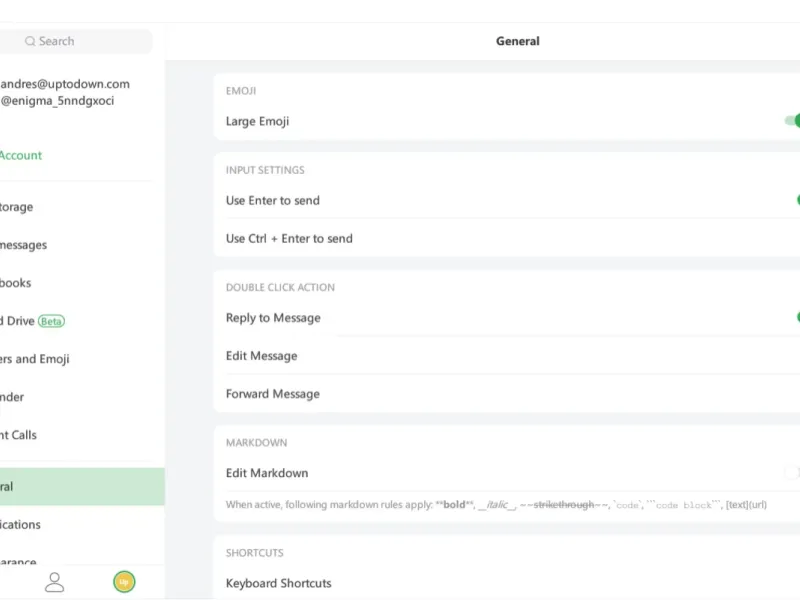The height and width of the screenshot is (600, 800).
Task: Click the @enigma_5nndgxoci username
Action: click(x=57, y=101)
